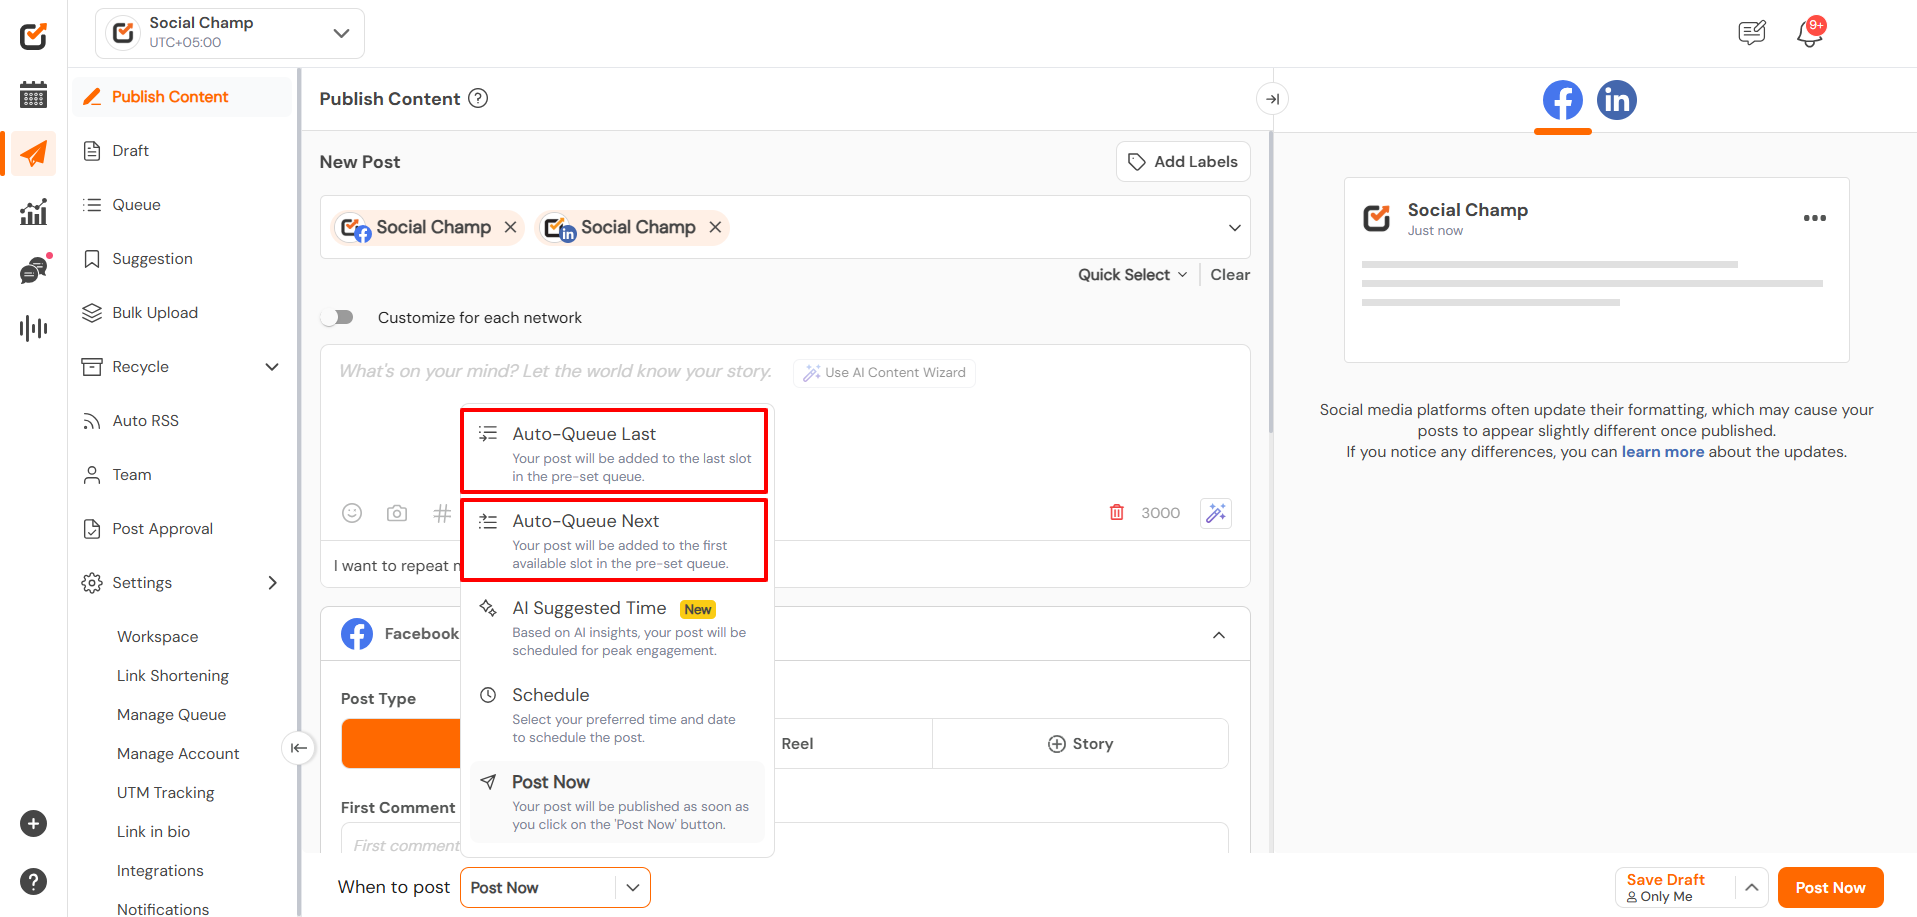Click the AI magic wand icon
The width and height of the screenshot is (1917, 917).
pos(1216,513)
